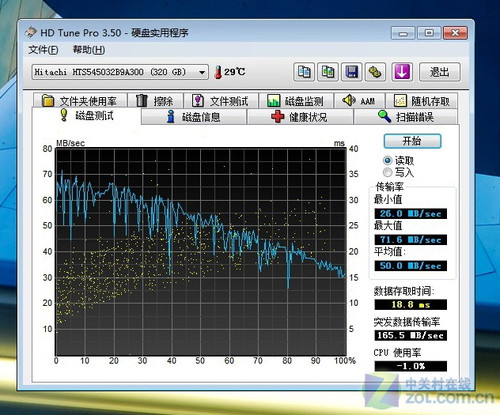Switch to the 随机存取 tab
The width and height of the screenshot is (500, 415).
421,100
